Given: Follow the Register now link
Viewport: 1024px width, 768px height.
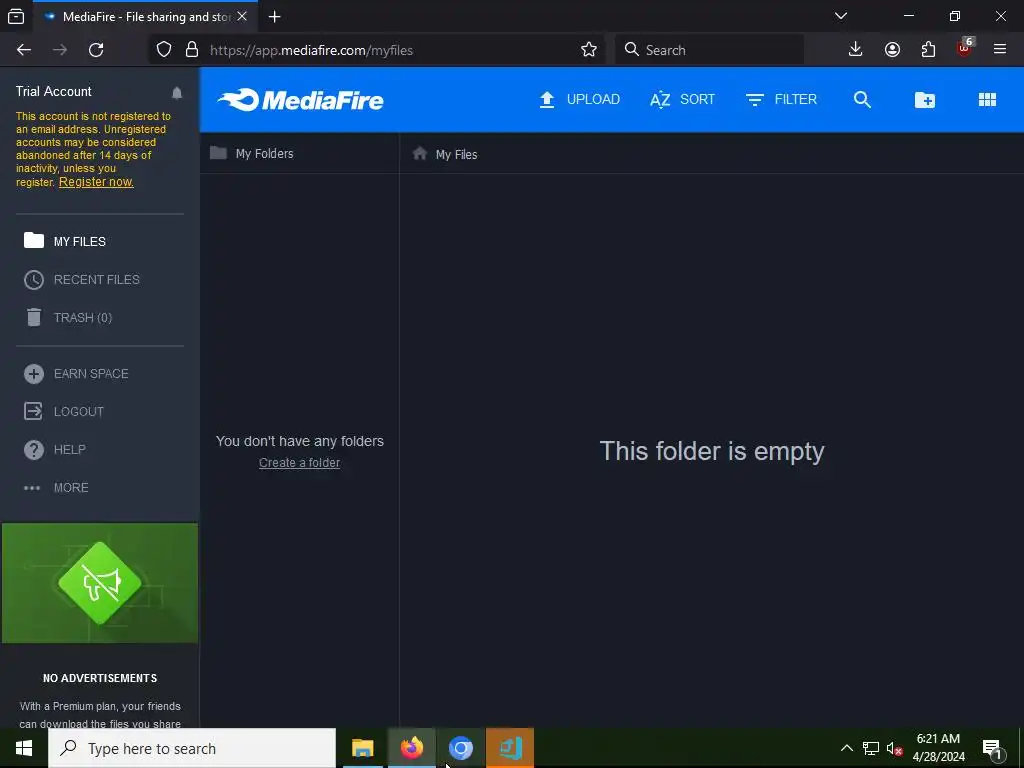Looking at the screenshot, I should (x=96, y=182).
